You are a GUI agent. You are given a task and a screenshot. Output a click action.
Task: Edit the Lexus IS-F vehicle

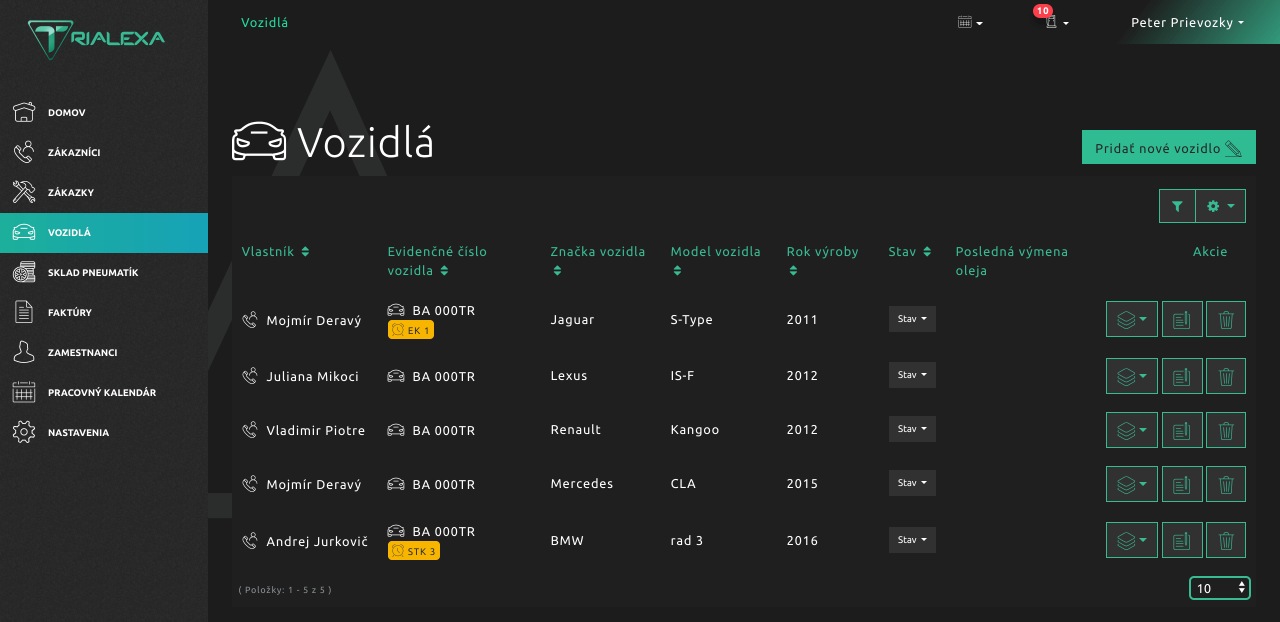coord(1182,376)
